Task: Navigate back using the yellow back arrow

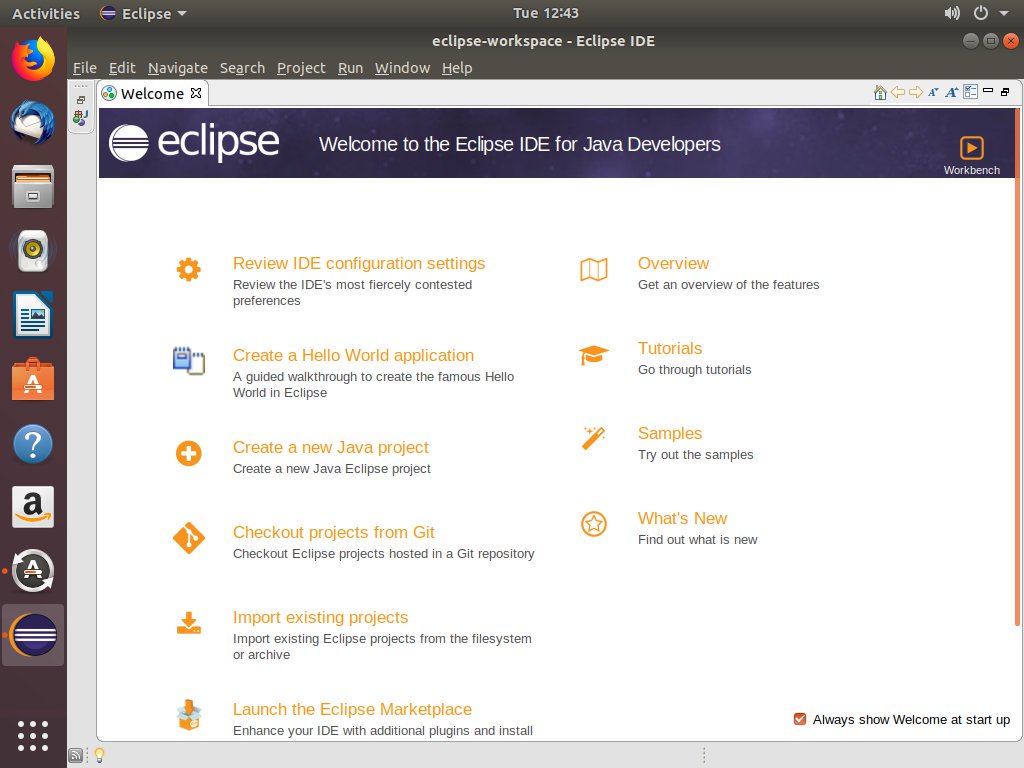Action: 897,91
